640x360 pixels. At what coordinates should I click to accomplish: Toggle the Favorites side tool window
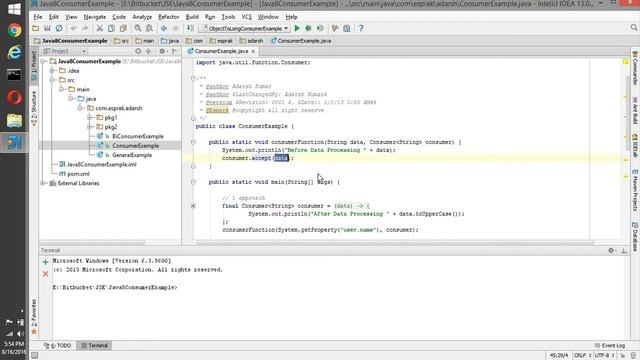(x=34, y=317)
